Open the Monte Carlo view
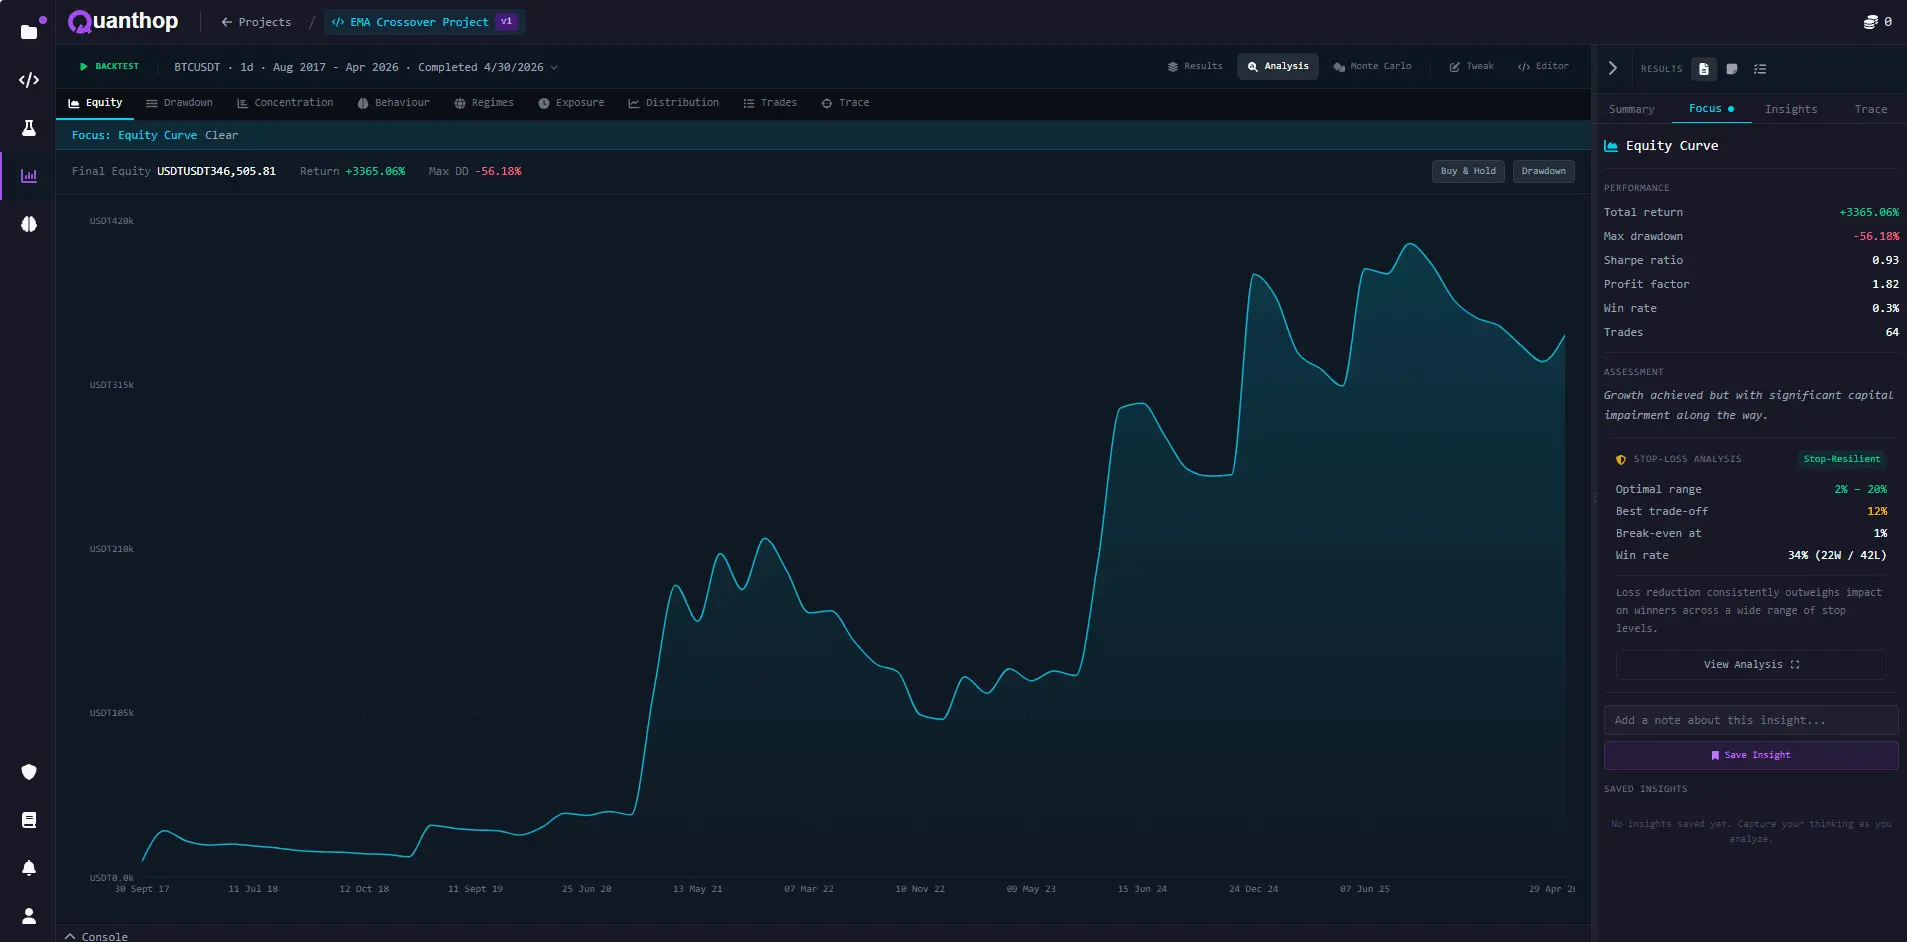 pyautogui.click(x=1372, y=66)
